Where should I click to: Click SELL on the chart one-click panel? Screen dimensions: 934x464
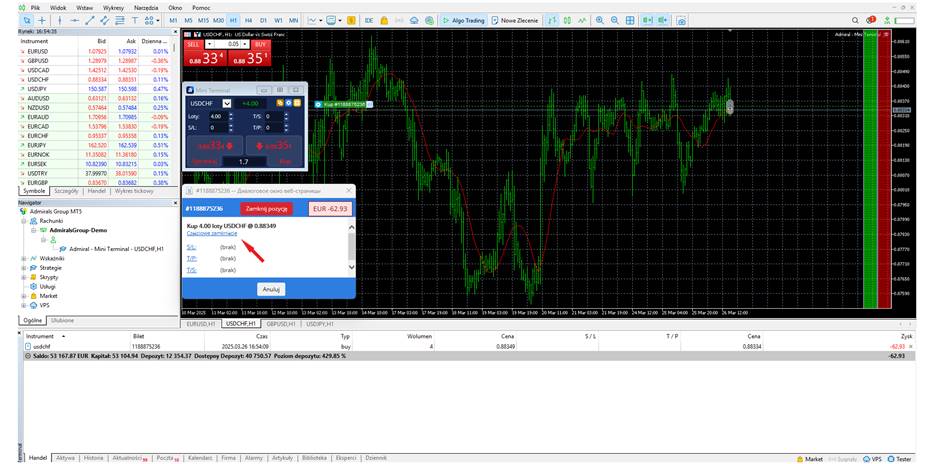192,44
